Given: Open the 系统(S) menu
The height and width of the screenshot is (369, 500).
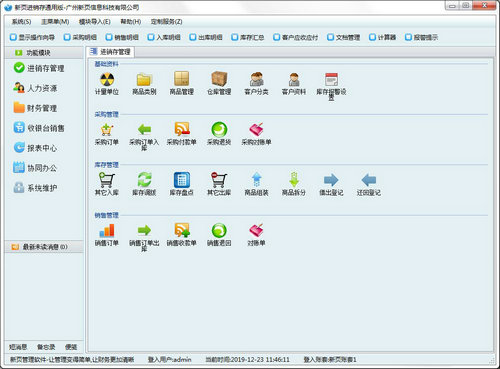Looking at the screenshot, I should click(21, 22).
